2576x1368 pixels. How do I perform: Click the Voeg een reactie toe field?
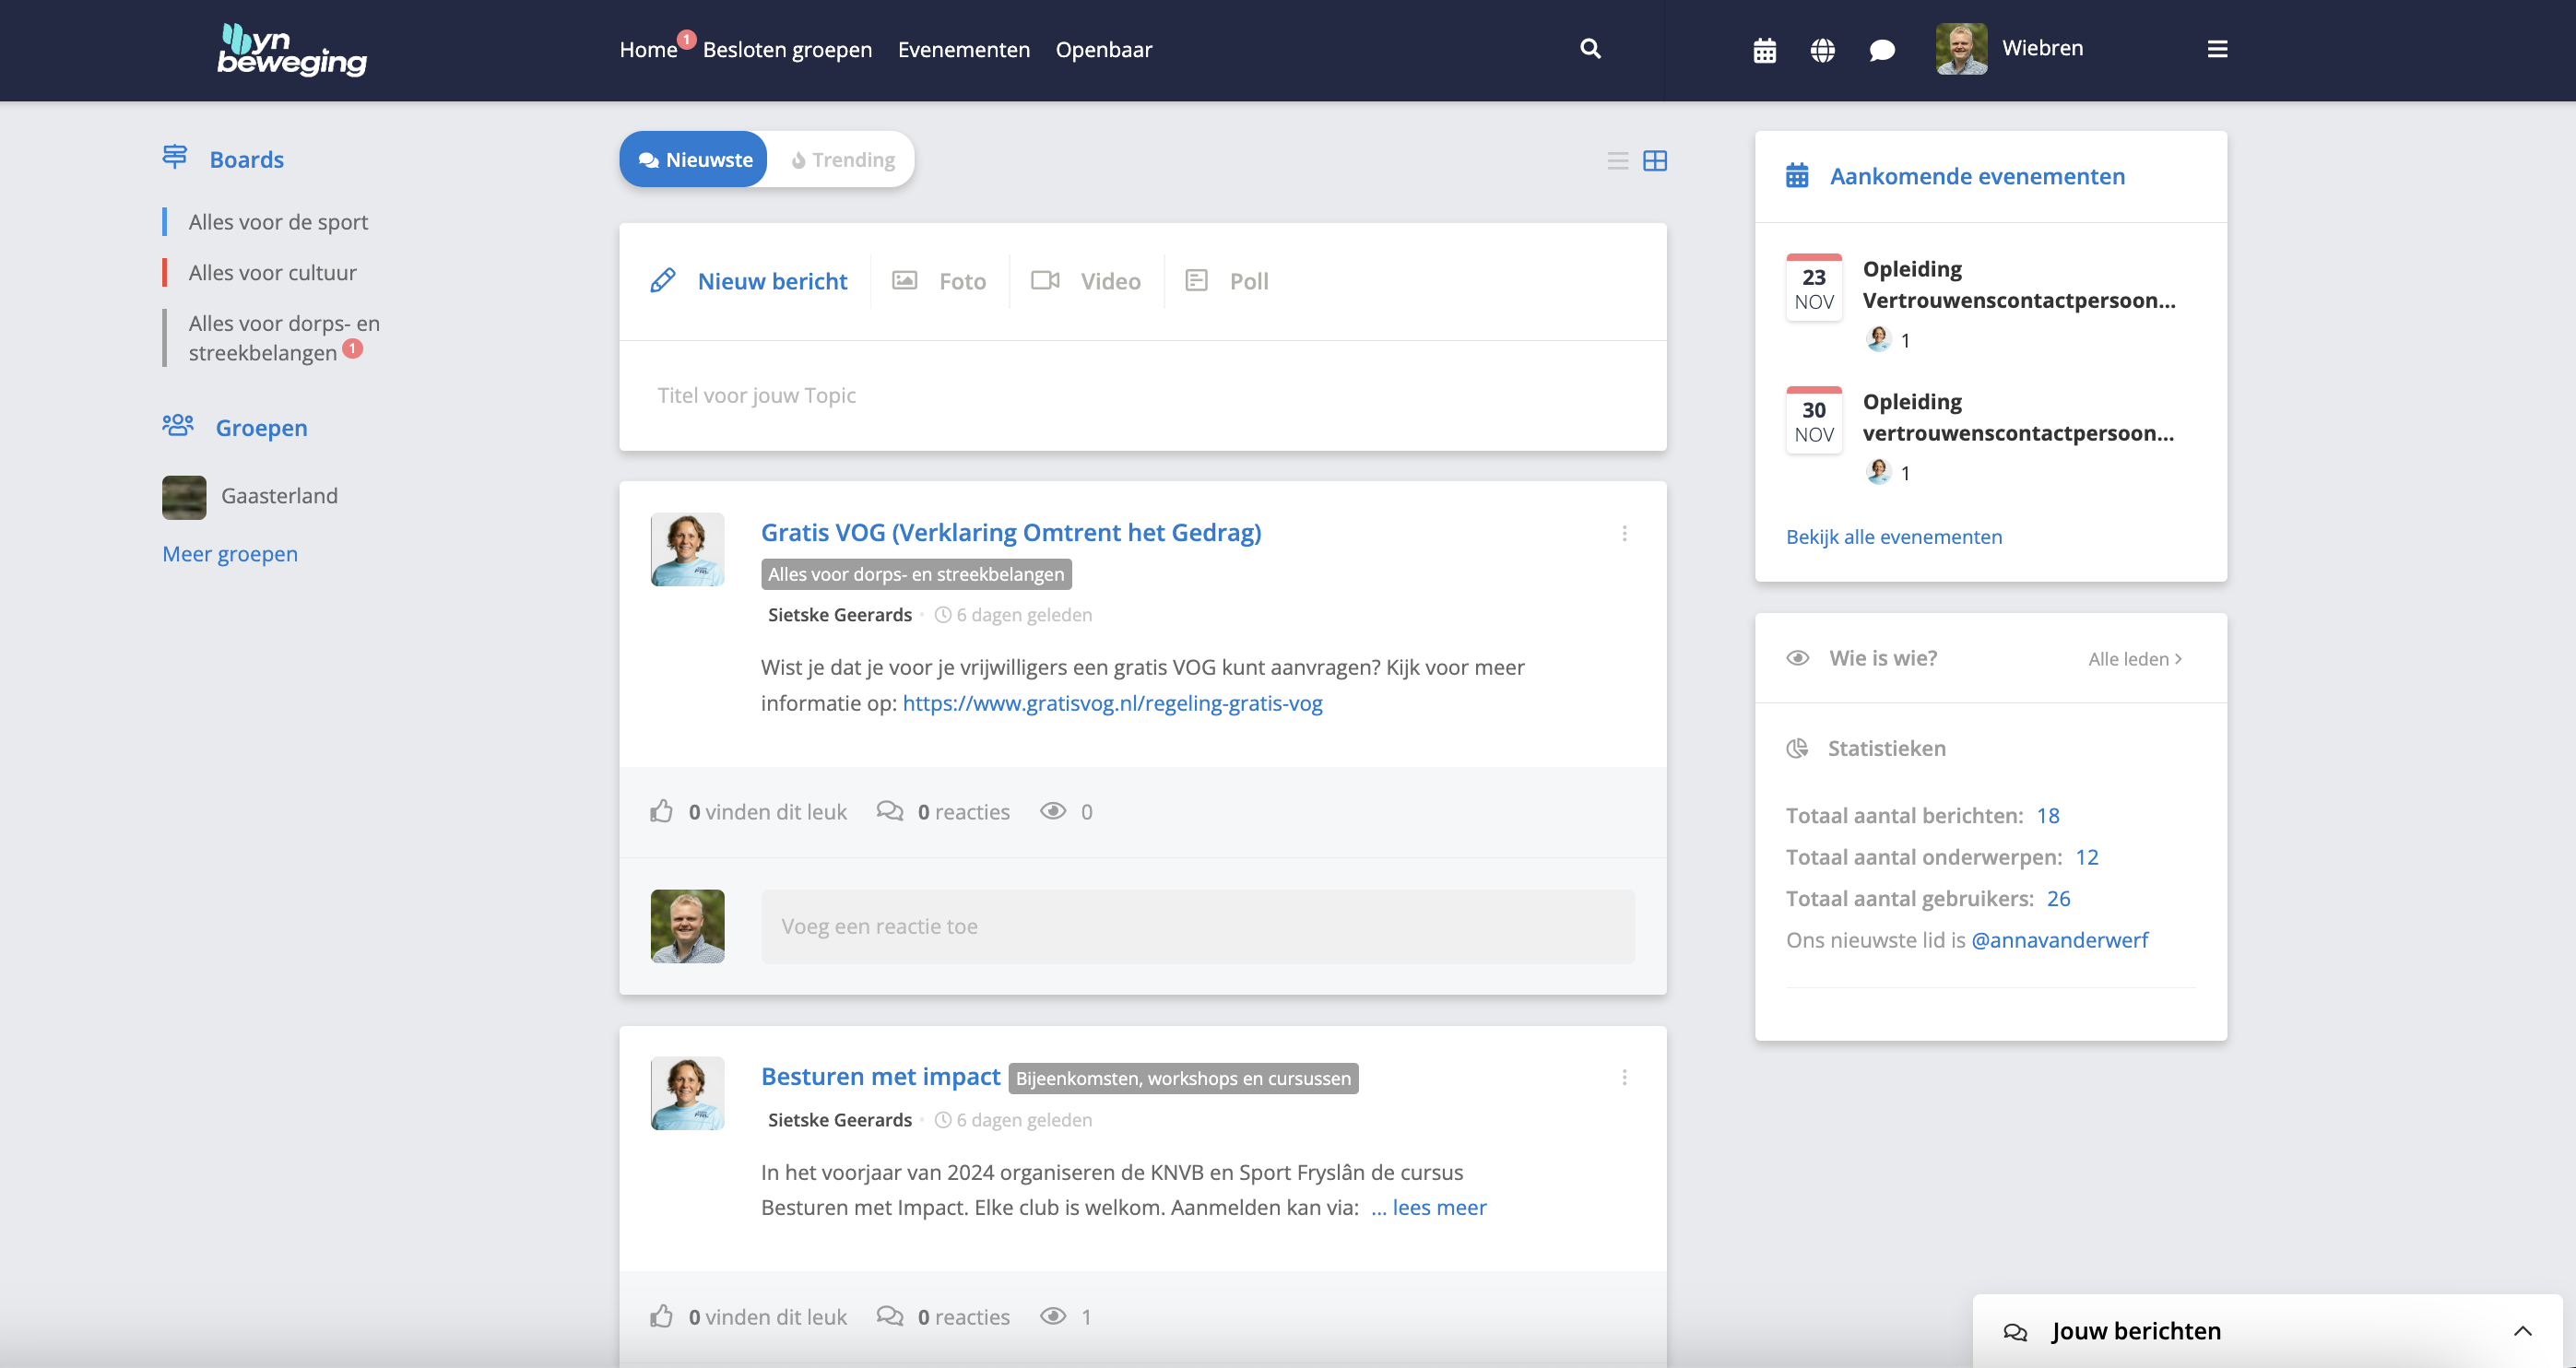tap(1198, 926)
